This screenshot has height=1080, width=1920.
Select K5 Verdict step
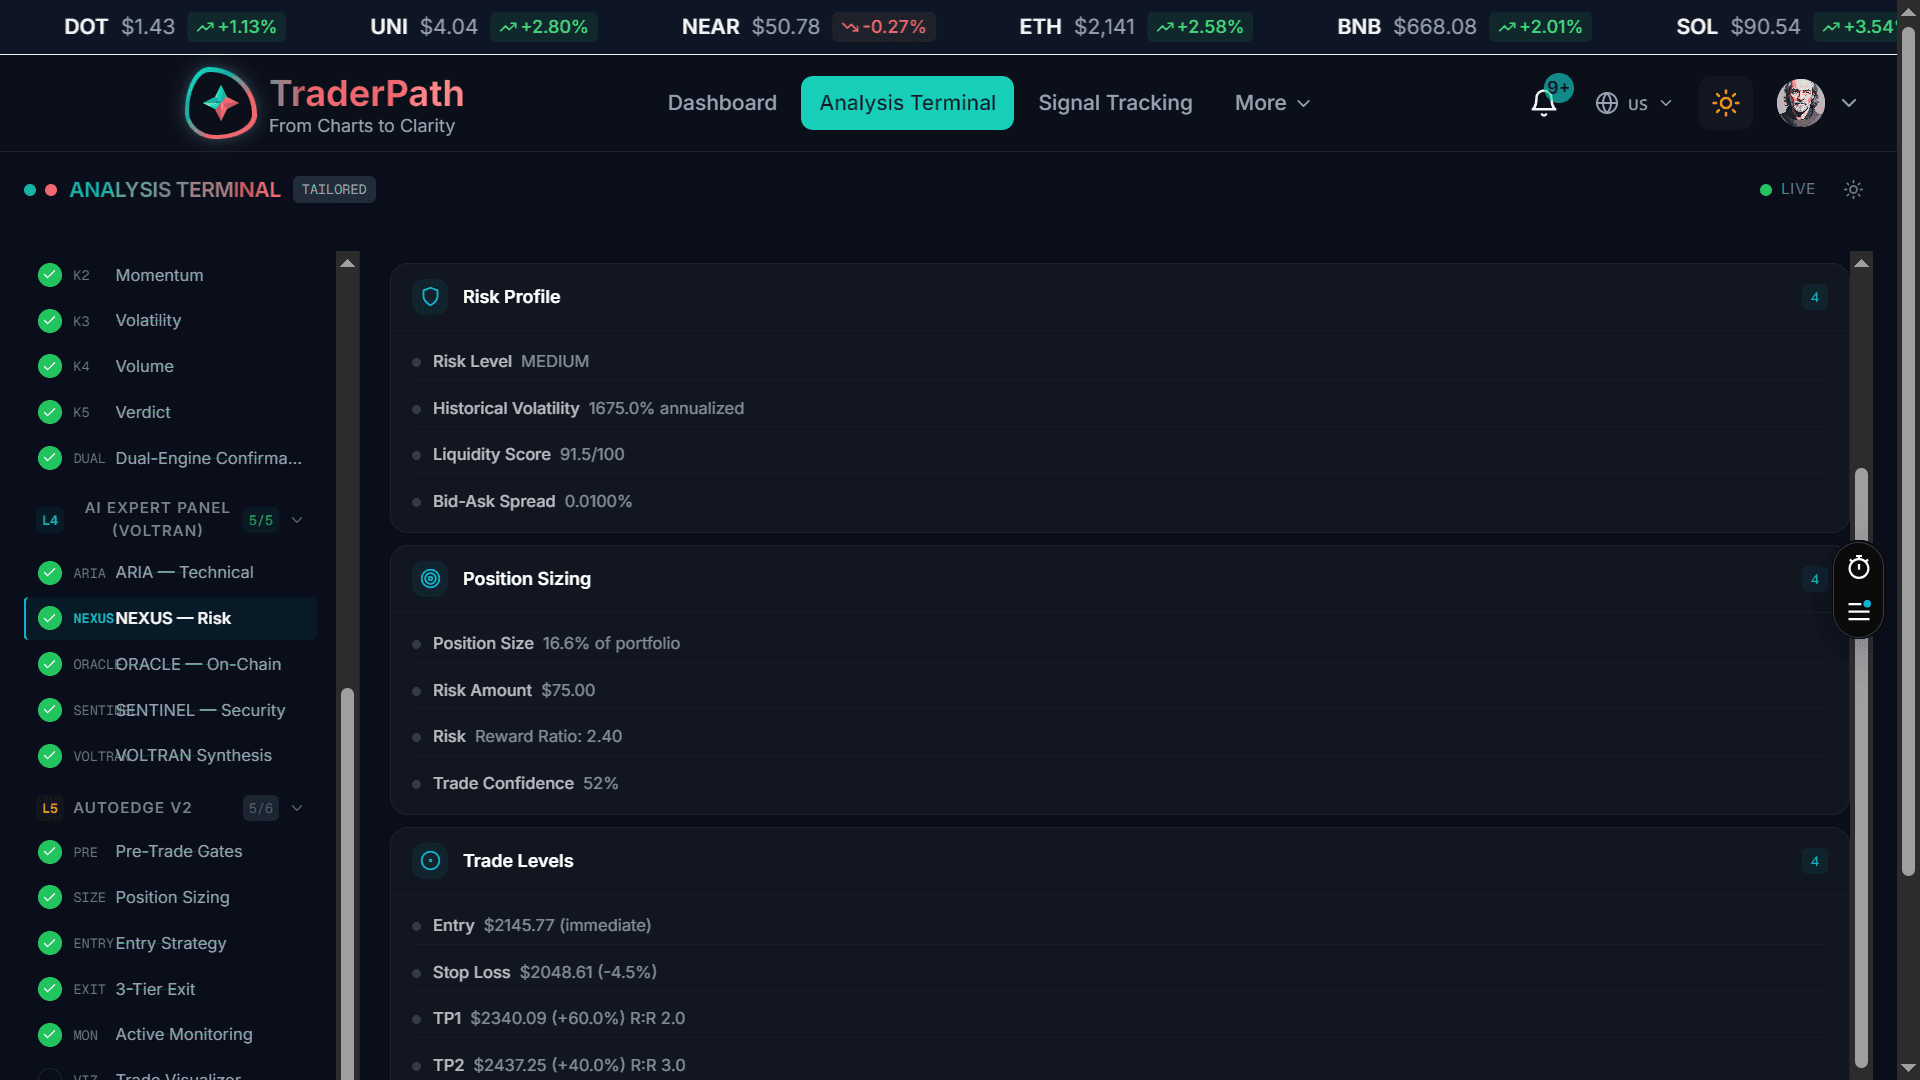pos(170,412)
